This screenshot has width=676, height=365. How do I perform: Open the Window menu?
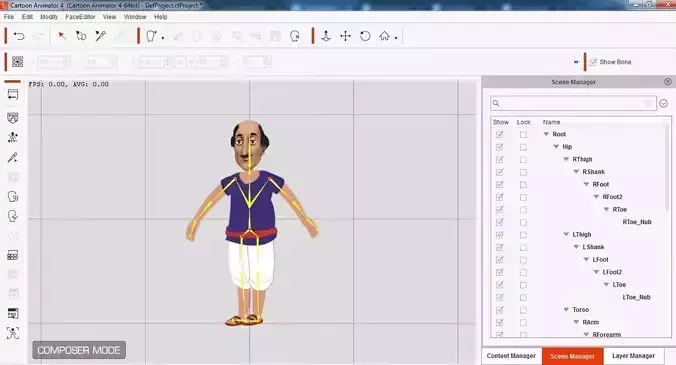click(x=135, y=17)
